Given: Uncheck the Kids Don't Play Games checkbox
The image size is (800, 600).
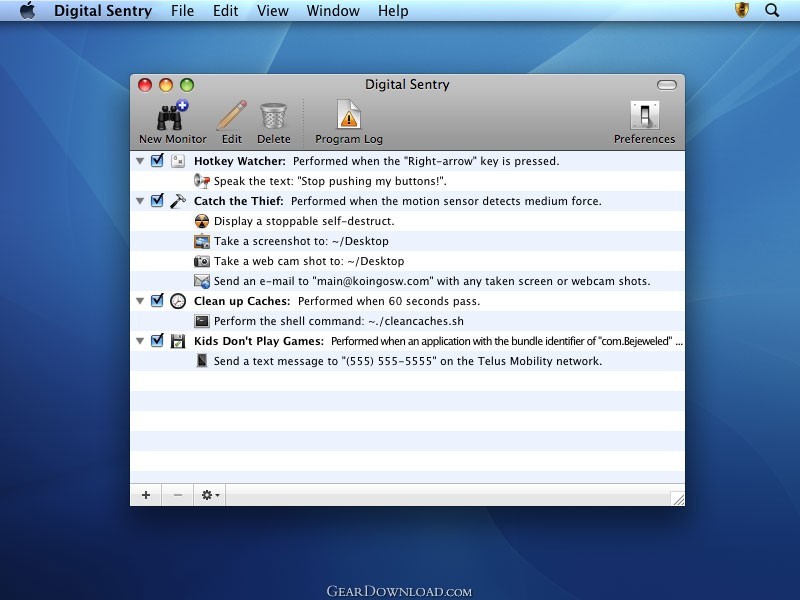Looking at the screenshot, I should tap(157, 340).
